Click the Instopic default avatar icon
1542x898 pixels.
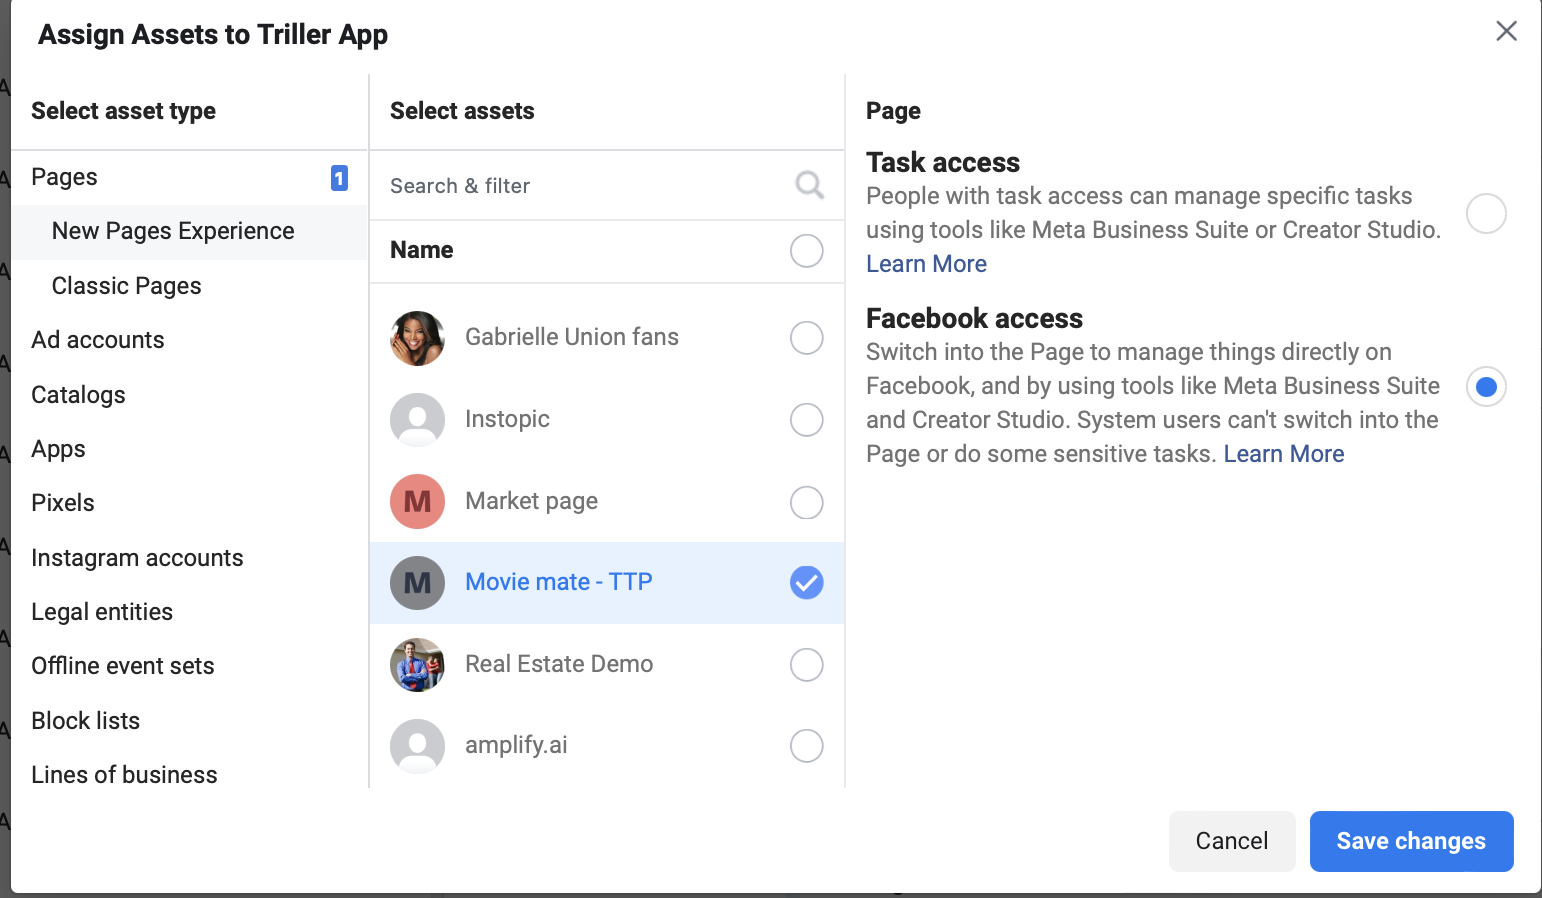(x=417, y=420)
